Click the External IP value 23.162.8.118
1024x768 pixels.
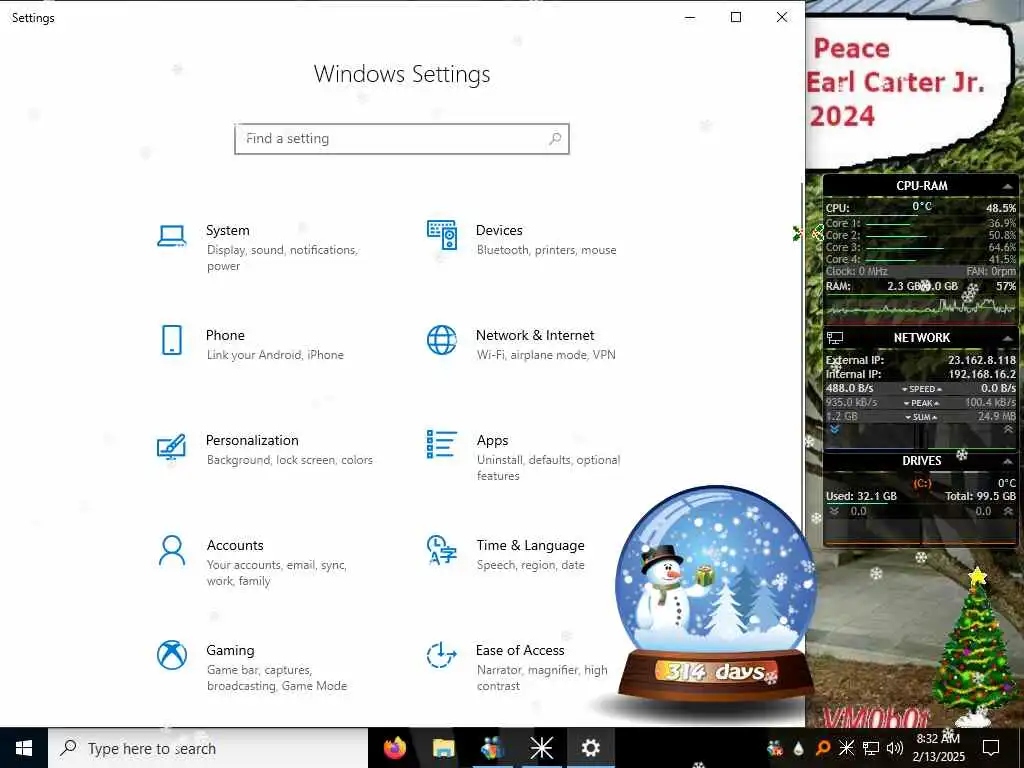pyautogui.click(x=982, y=360)
